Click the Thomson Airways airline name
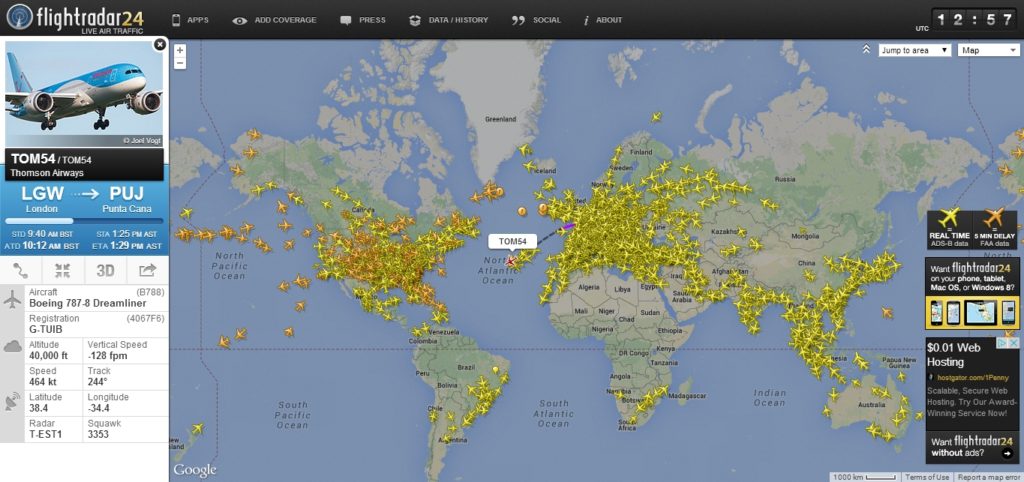The width and height of the screenshot is (1024, 482). [x=47, y=173]
